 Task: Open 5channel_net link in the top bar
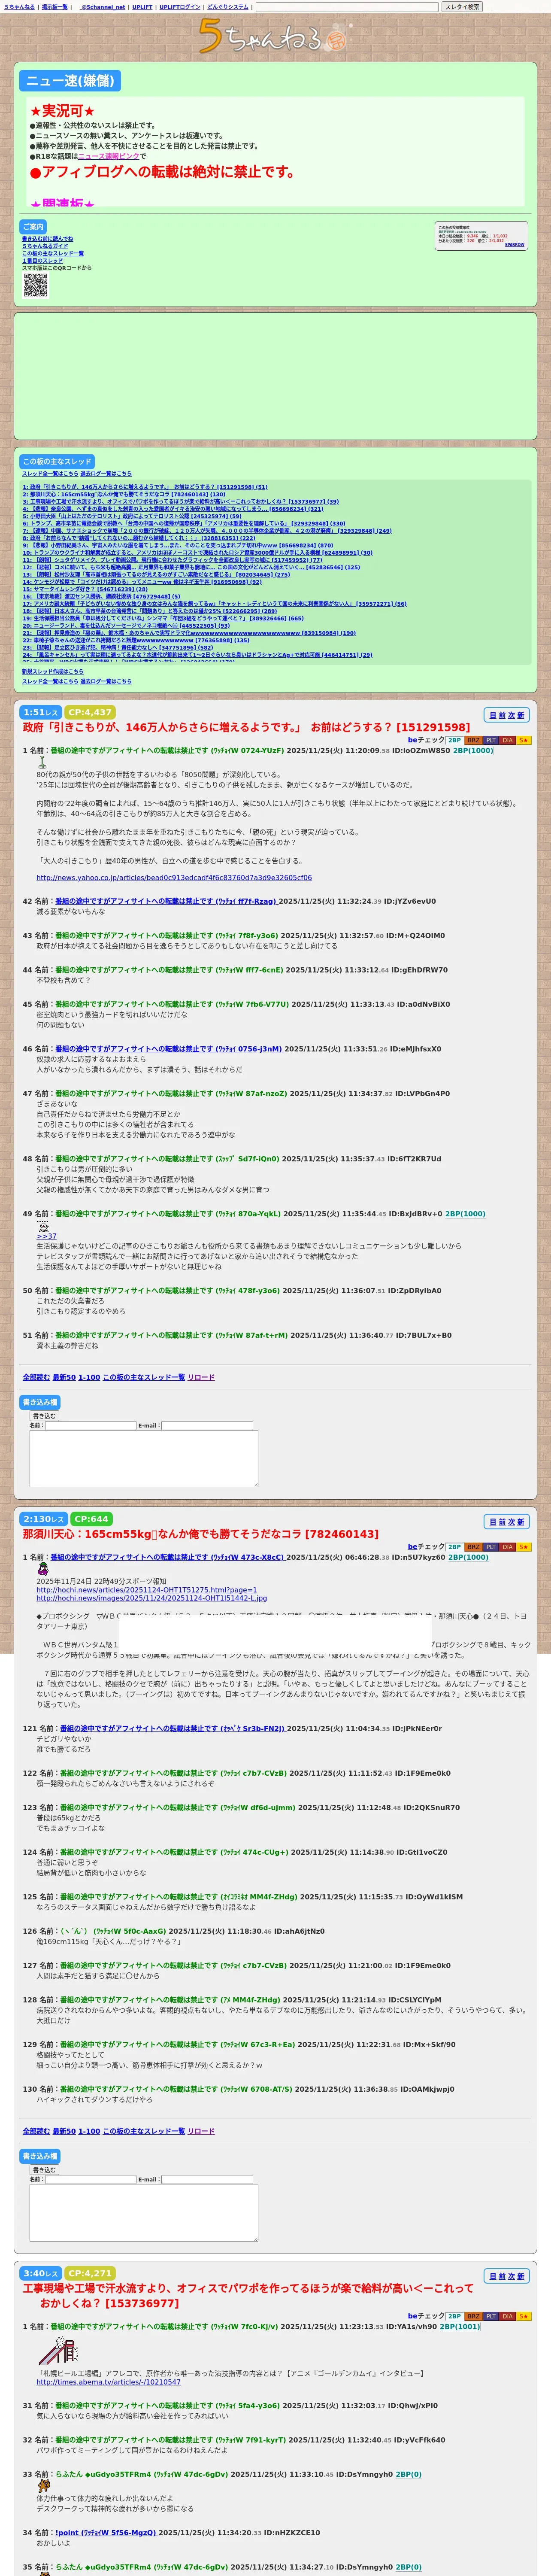(x=102, y=7)
